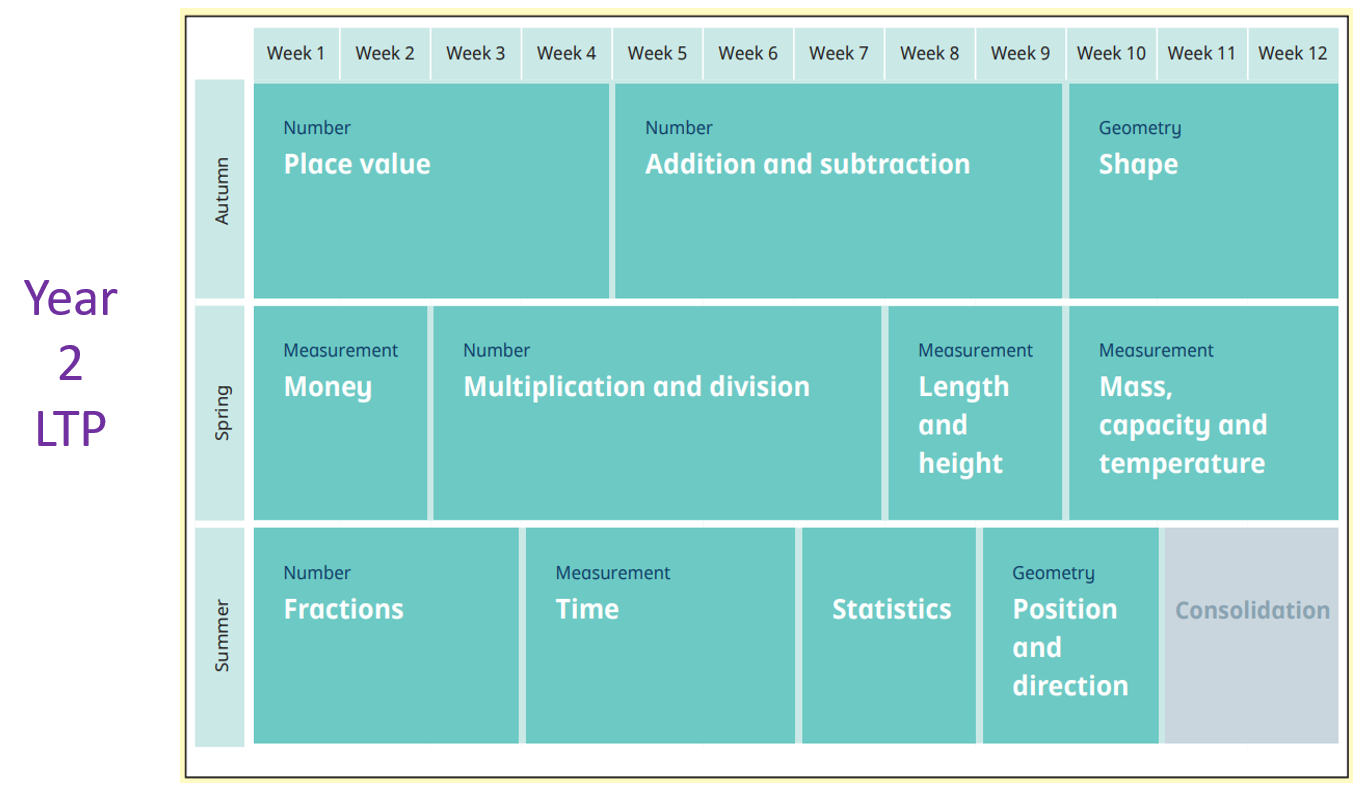This screenshot has width=1370, height=793.
Task: Select the Week 12 column header
Action: coord(1293,54)
